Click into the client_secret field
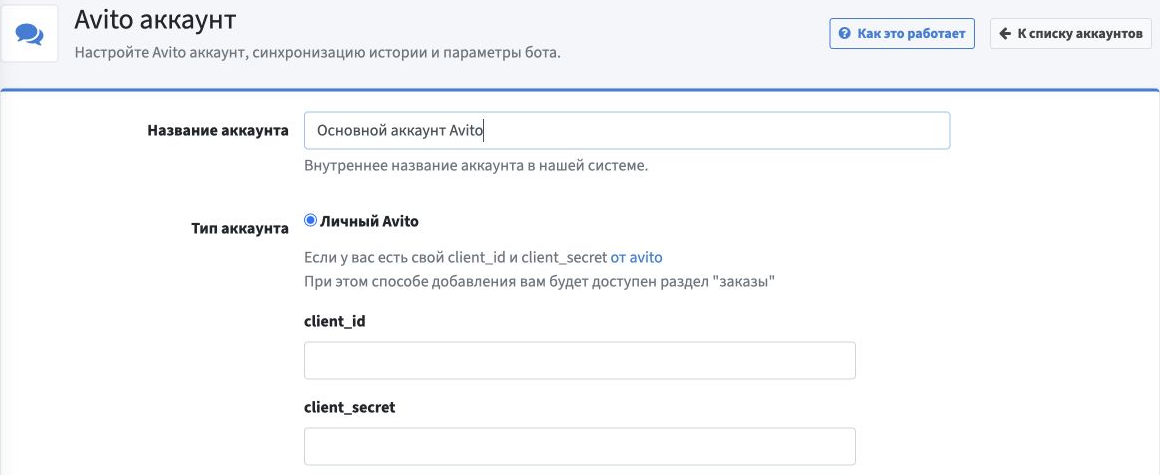The height and width of the screenshot is (475, 1160). click(580, 446)
